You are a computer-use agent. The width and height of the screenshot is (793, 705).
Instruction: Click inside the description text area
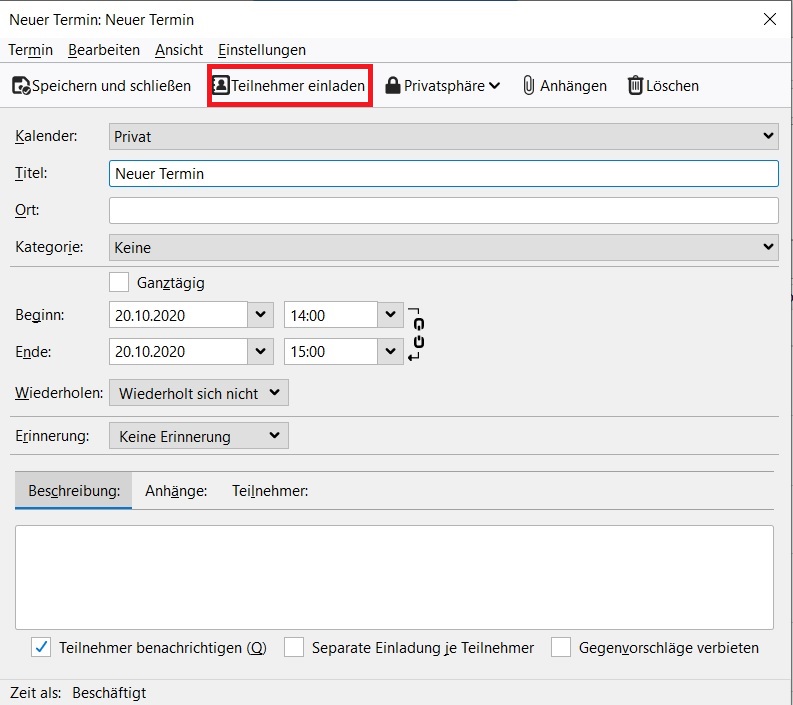394,577
